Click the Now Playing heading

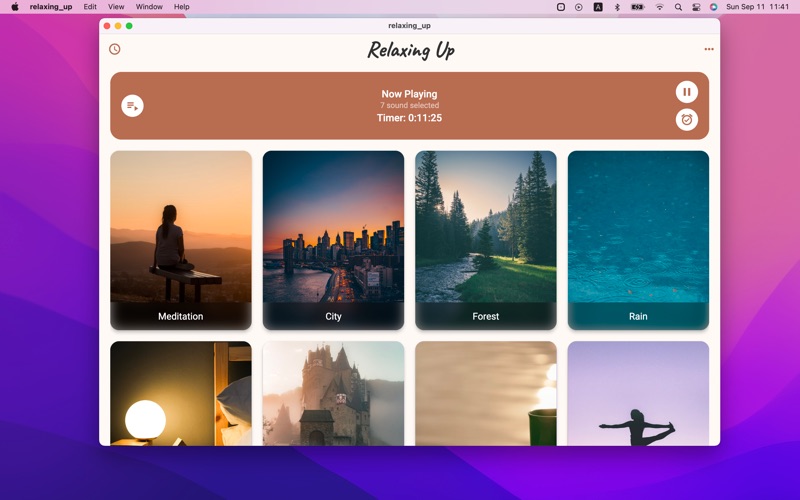409,94
